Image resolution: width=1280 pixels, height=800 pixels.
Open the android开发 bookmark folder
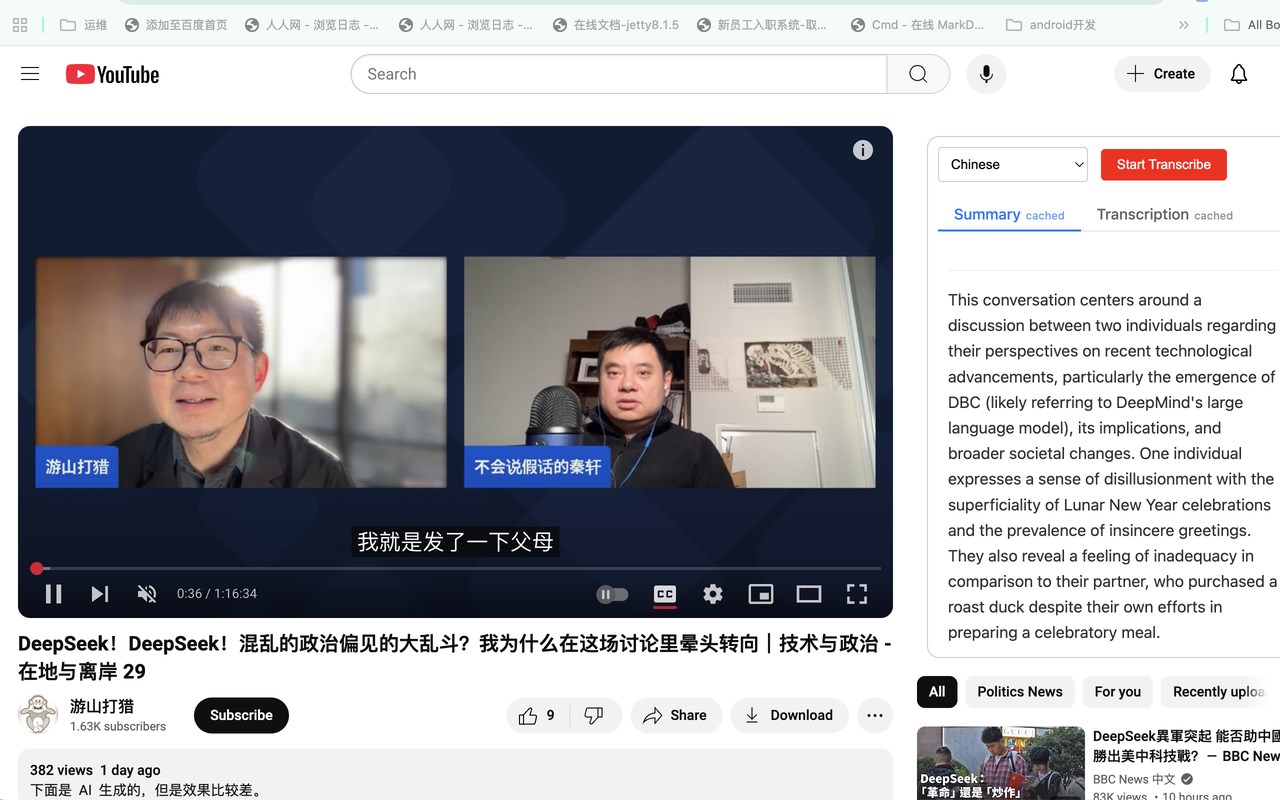(x=1051, y=25)
